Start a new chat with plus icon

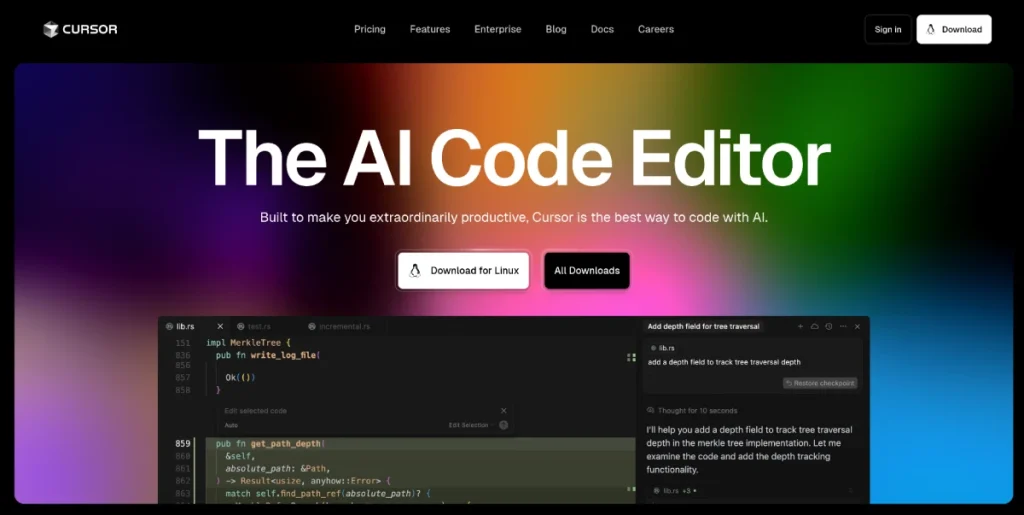pyautogui.click(x=801, y=326)
